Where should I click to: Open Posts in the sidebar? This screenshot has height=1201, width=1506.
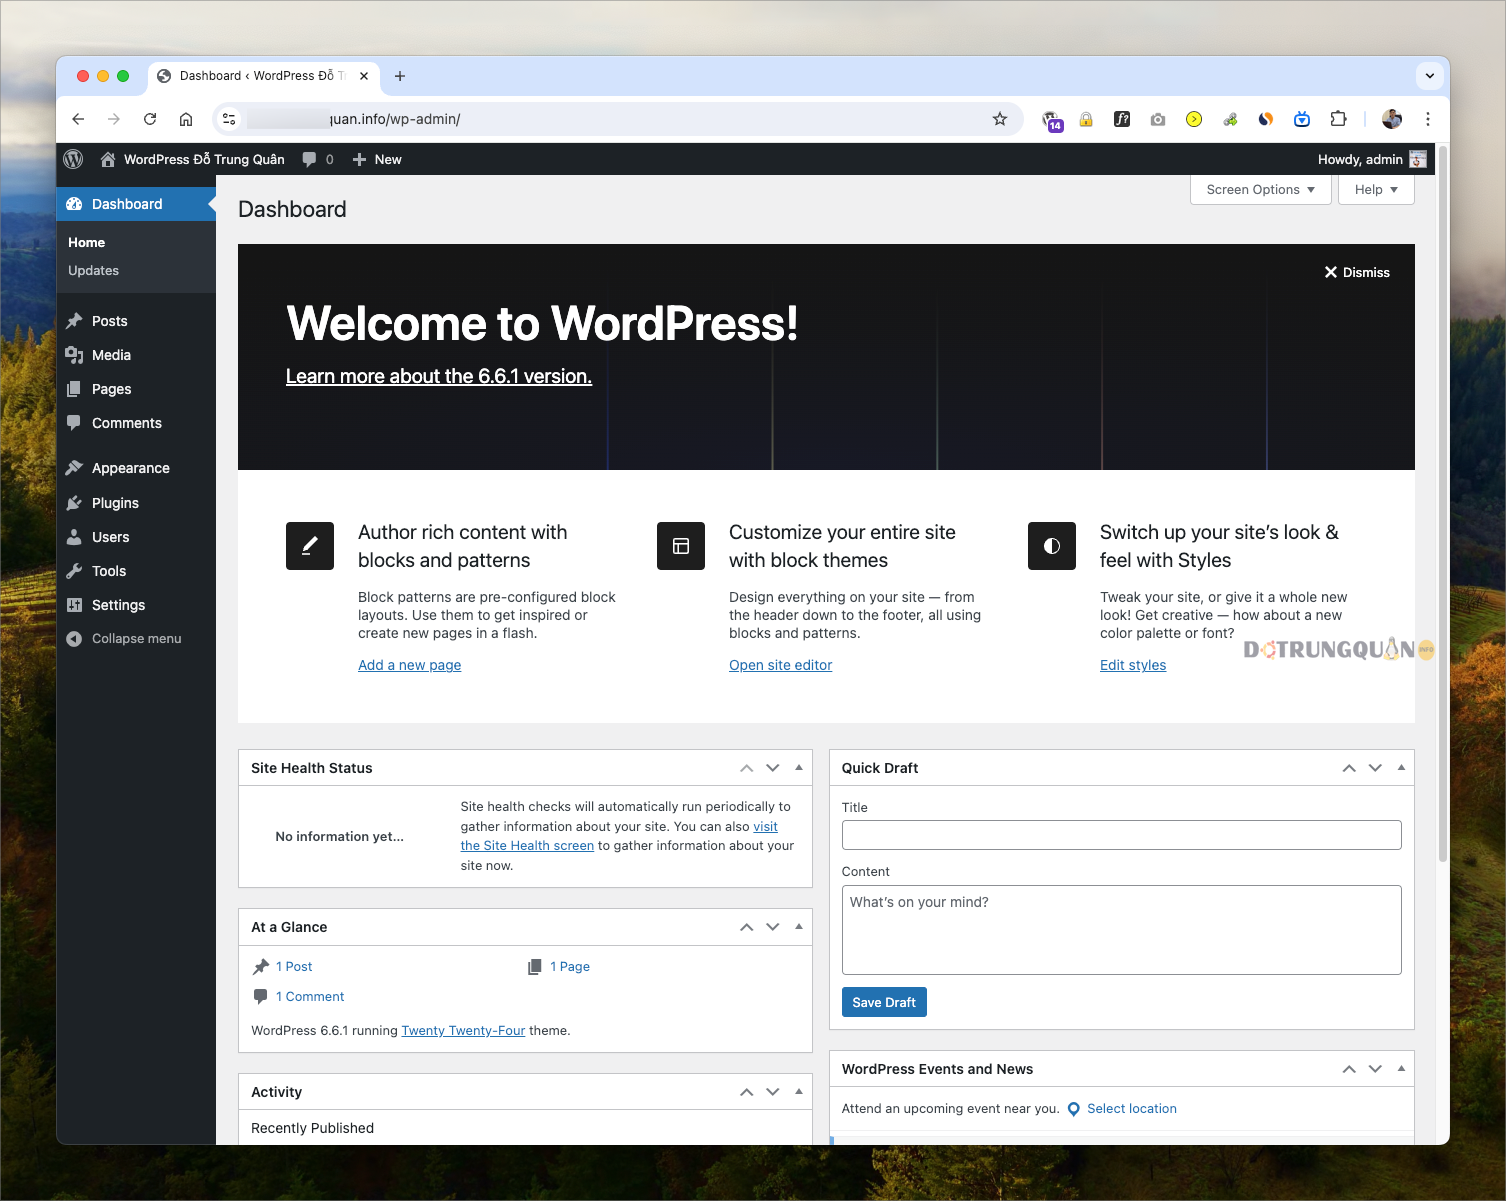coord(136,321)
